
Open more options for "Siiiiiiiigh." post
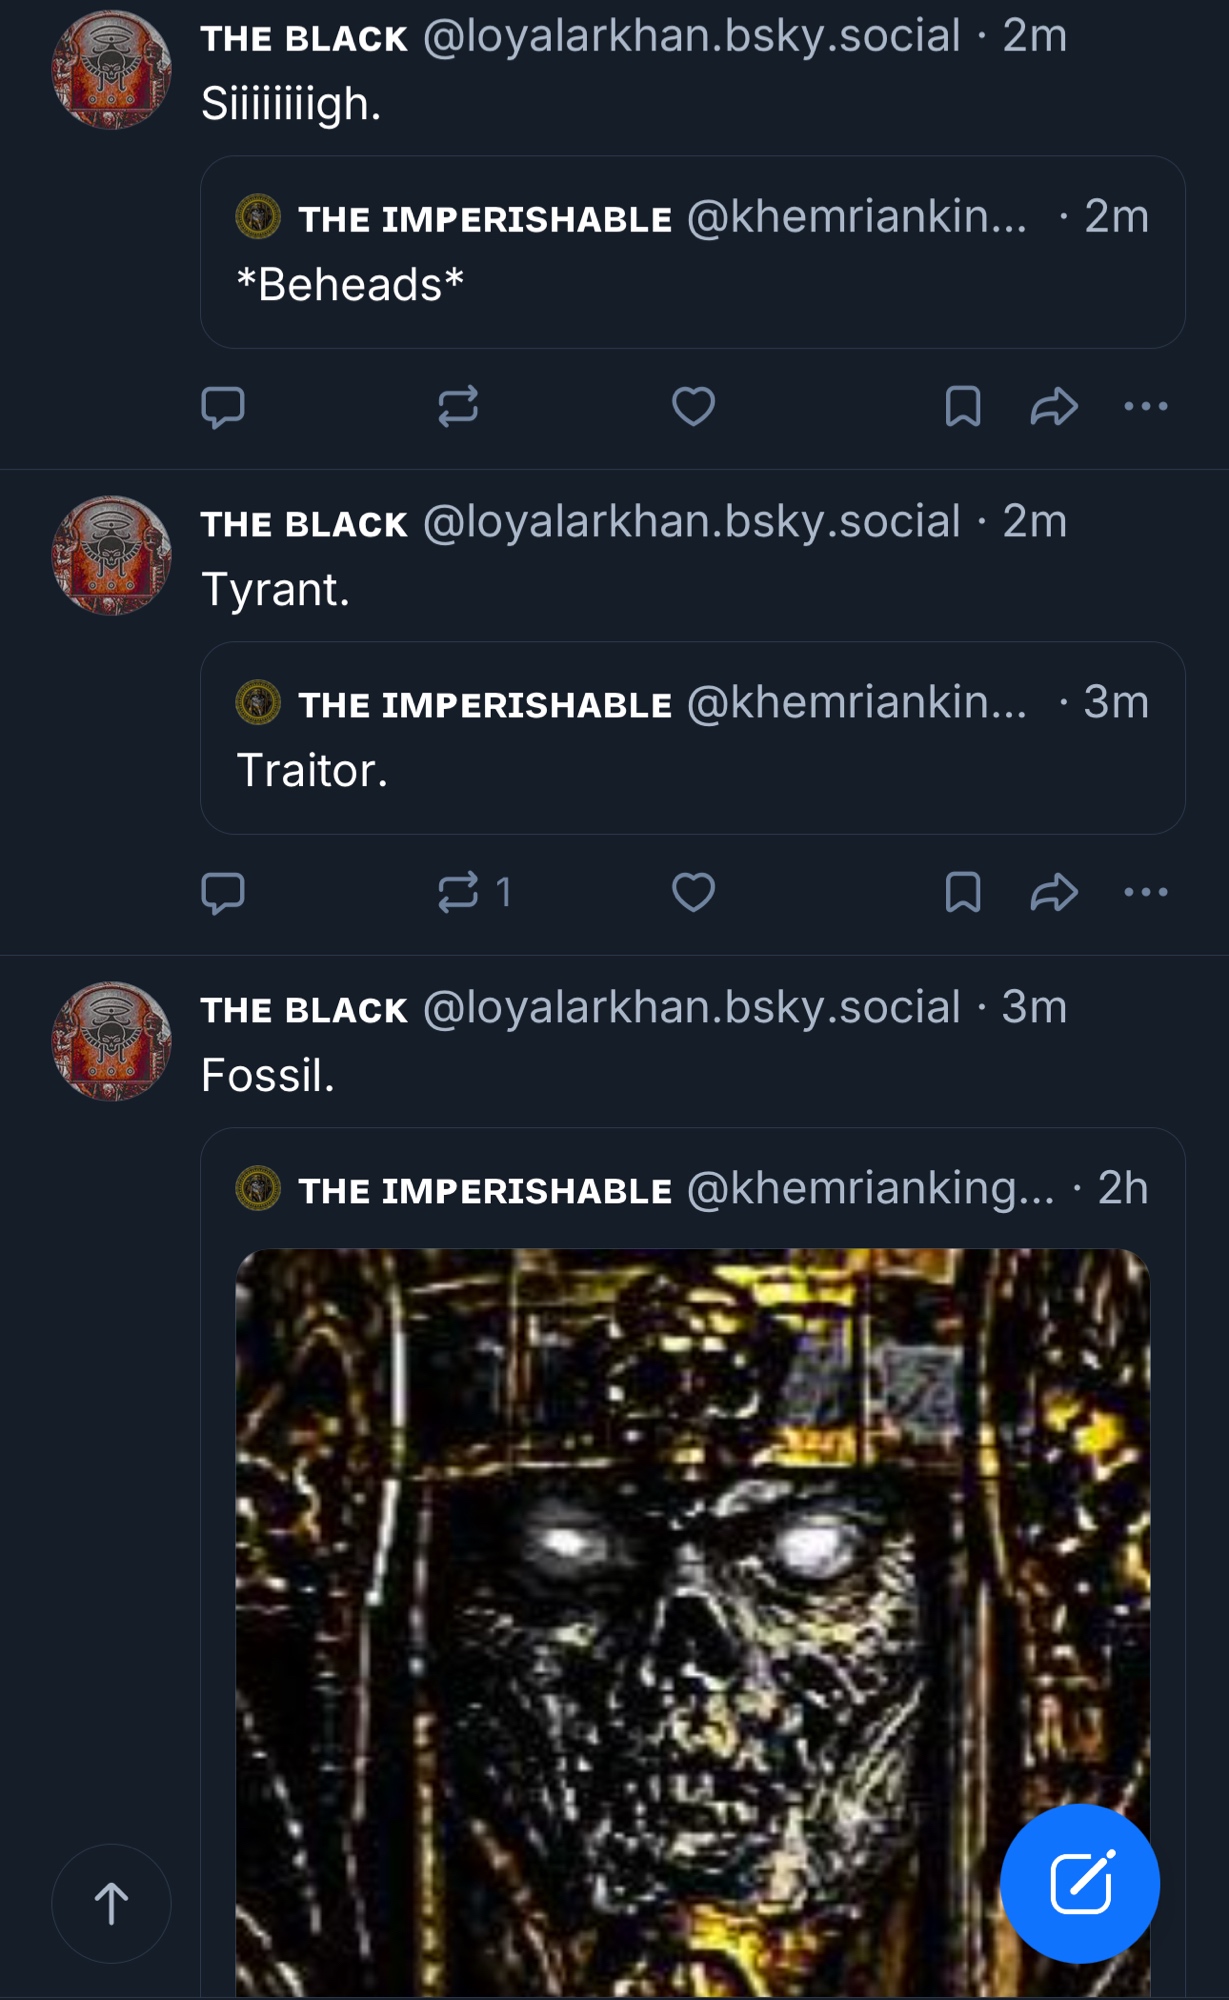click(x=1146, y=407)
